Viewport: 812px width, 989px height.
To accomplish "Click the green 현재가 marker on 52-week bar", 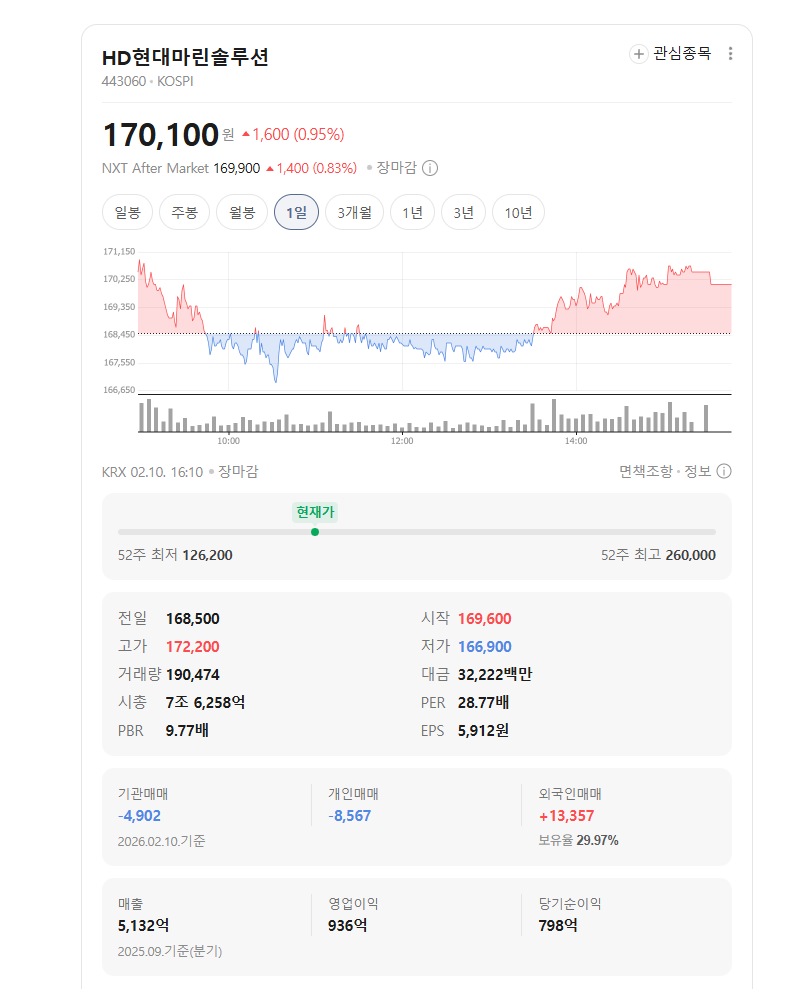I will click(x=315, y=532).
